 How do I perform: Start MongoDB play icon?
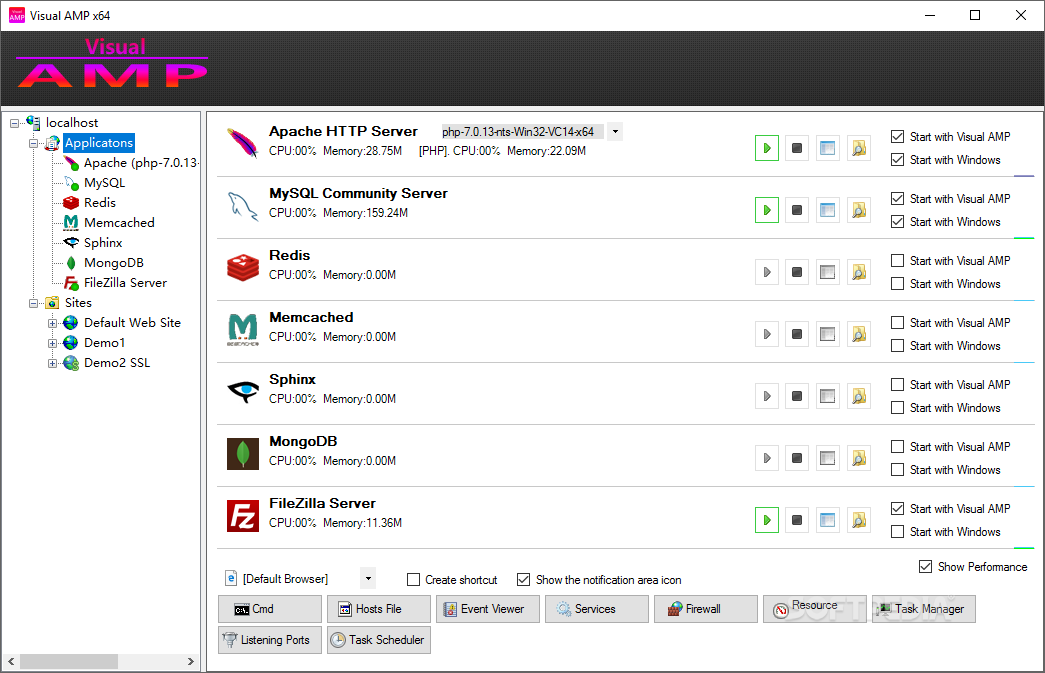766,458
